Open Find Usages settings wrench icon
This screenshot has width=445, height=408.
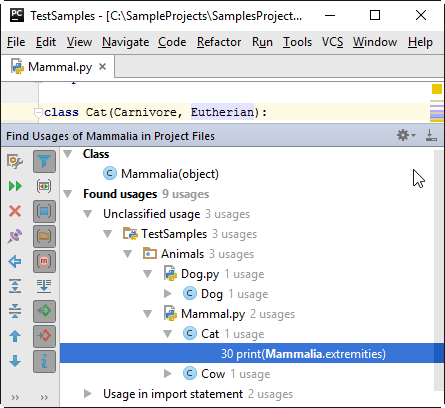pos(15,162)
